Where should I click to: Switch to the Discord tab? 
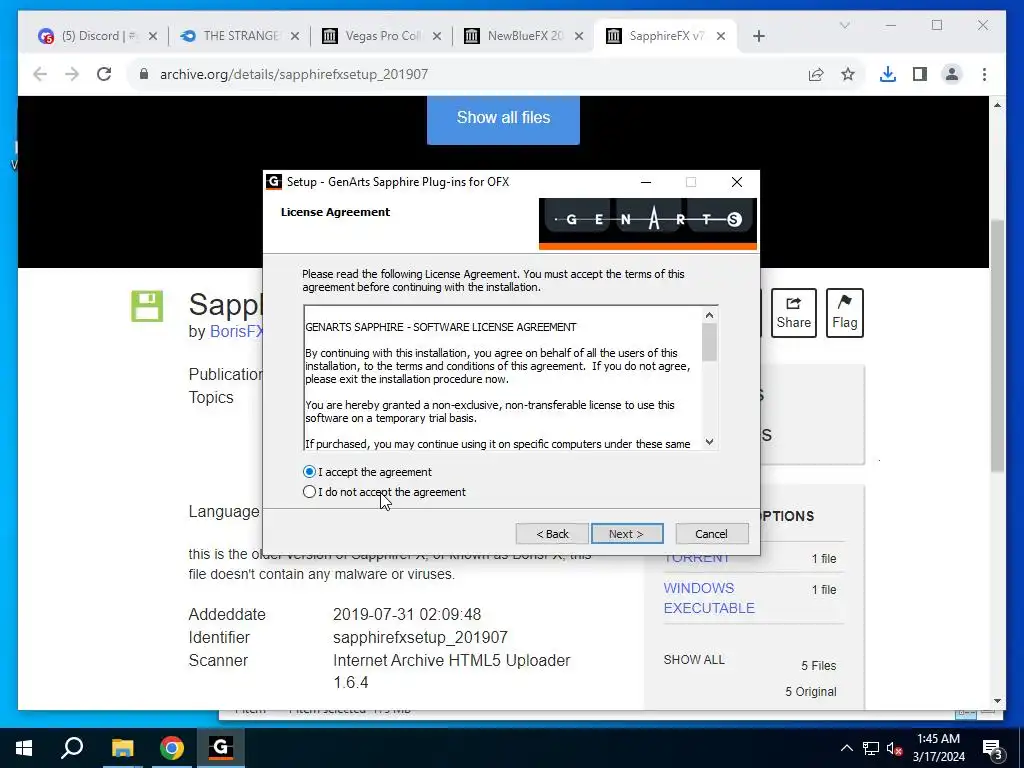click(98, 36)
